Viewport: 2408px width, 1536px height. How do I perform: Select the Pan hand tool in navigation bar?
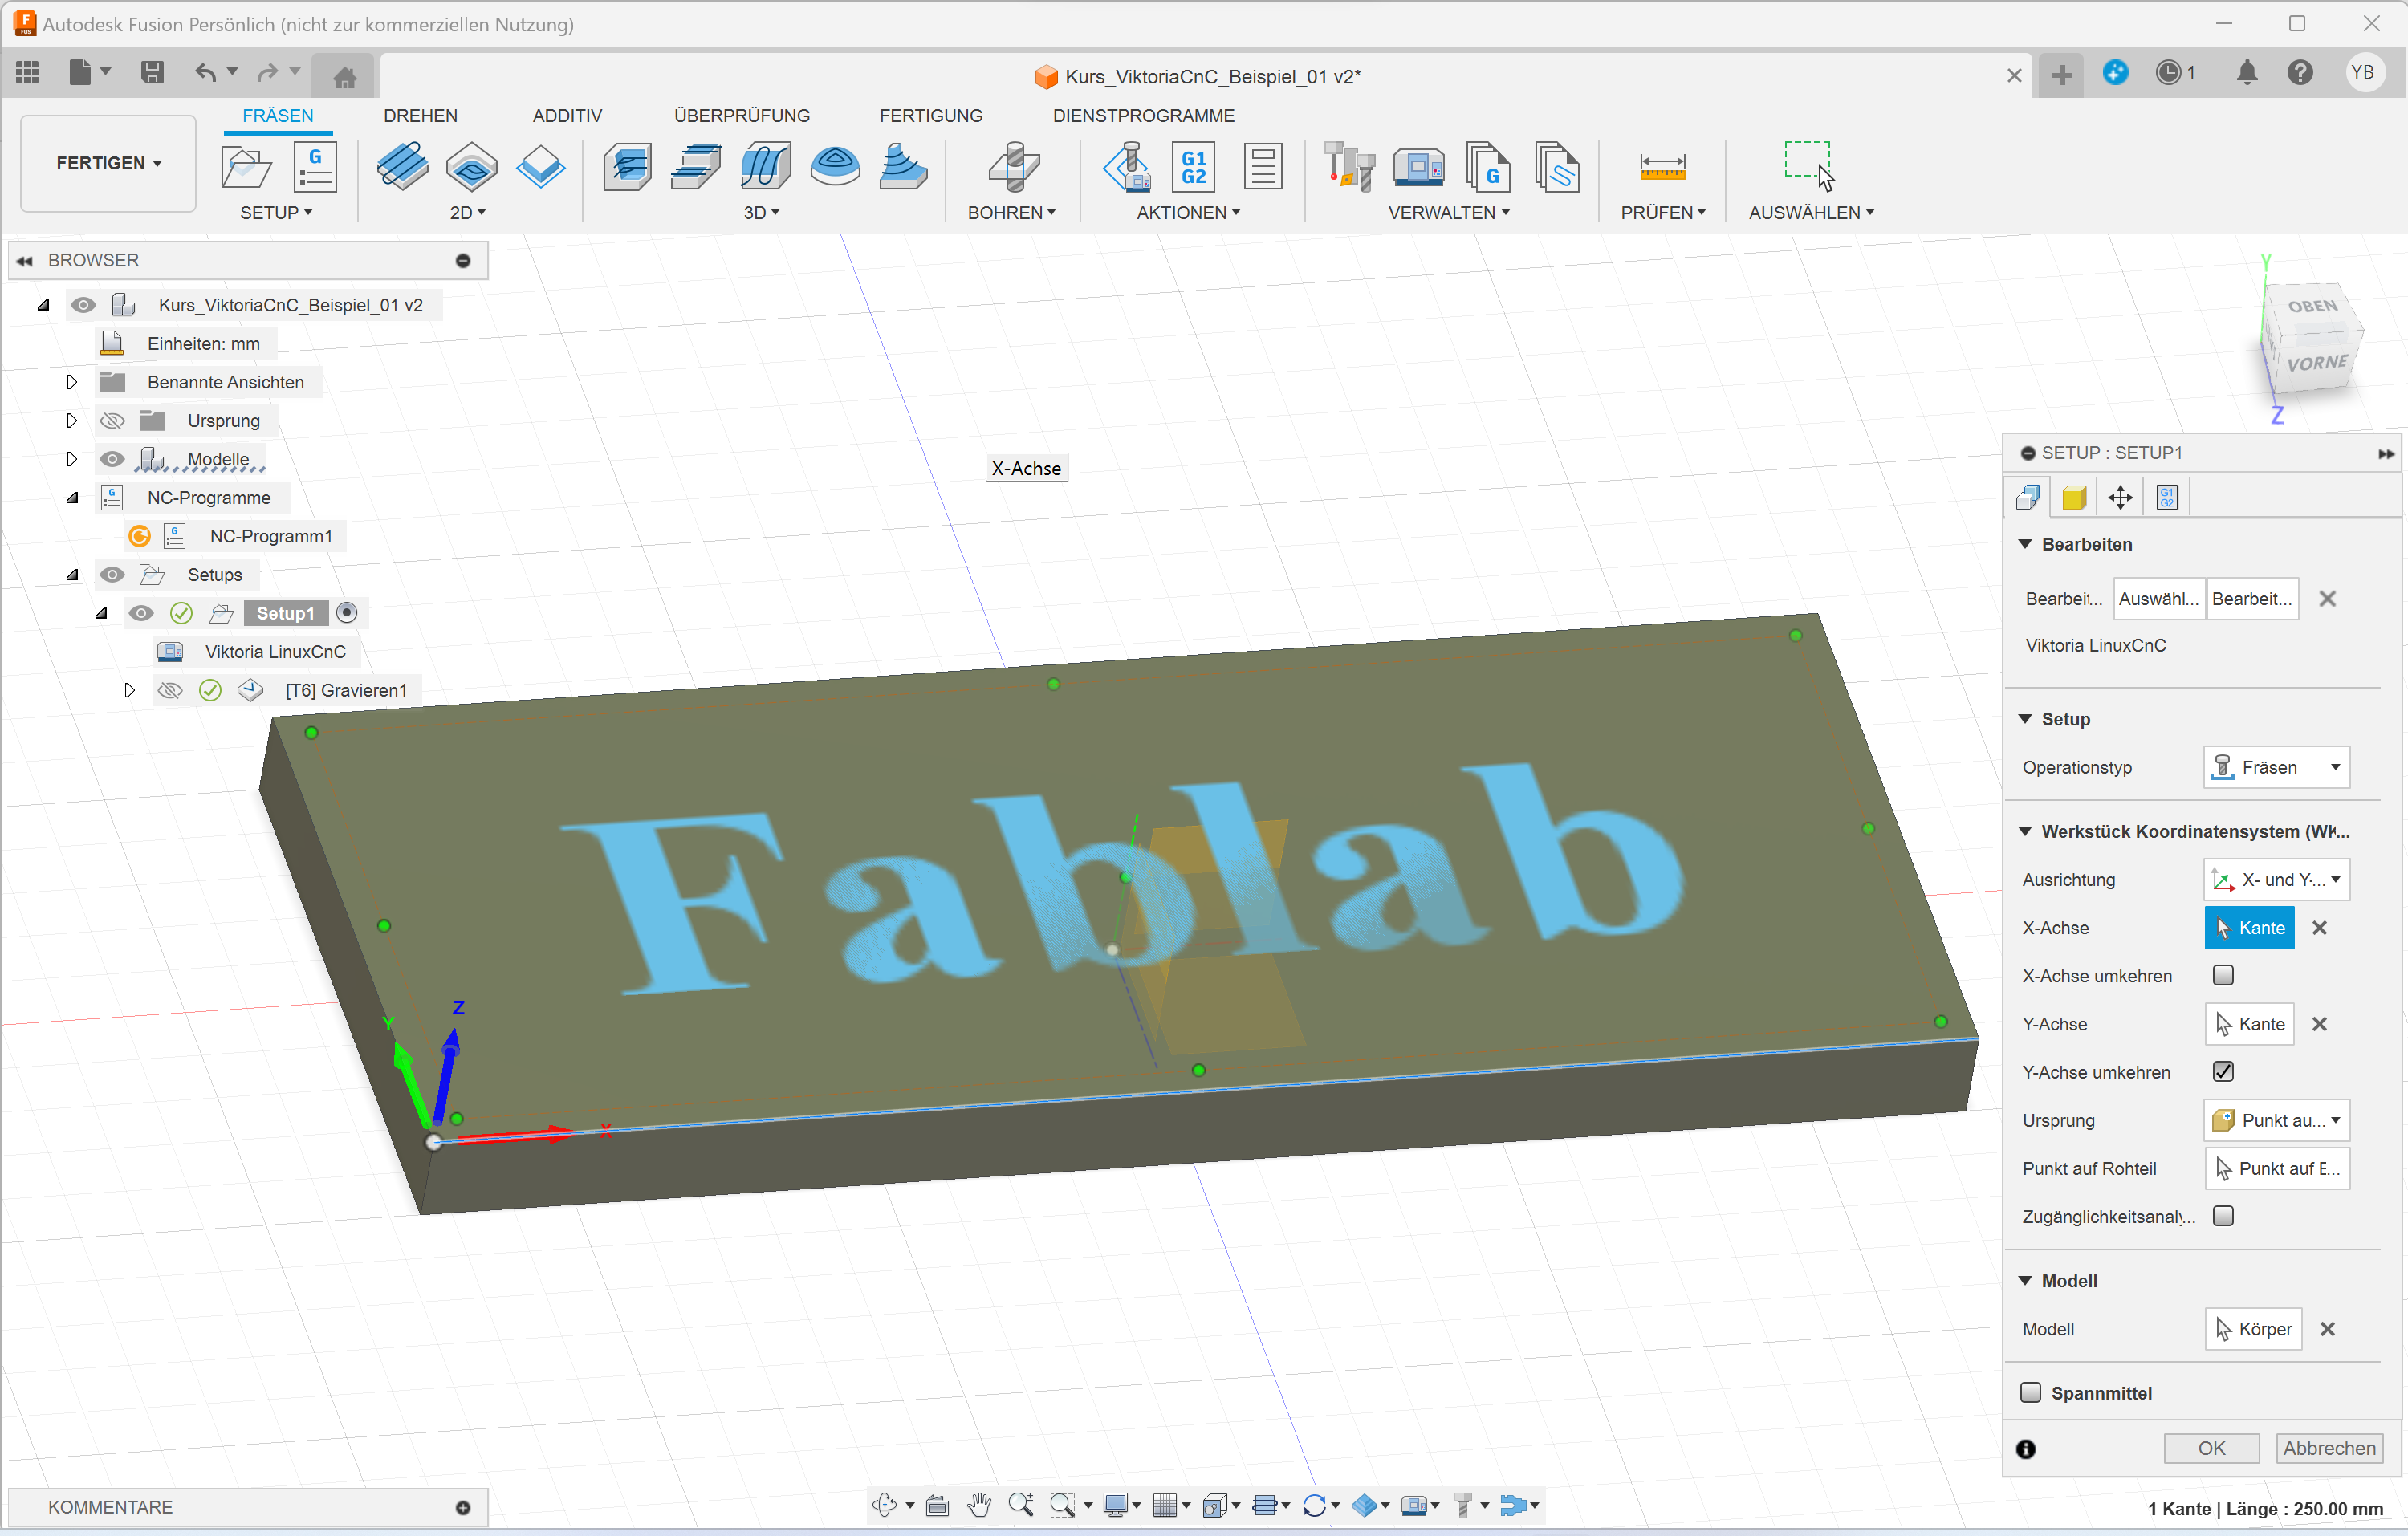pos(979,1505)
